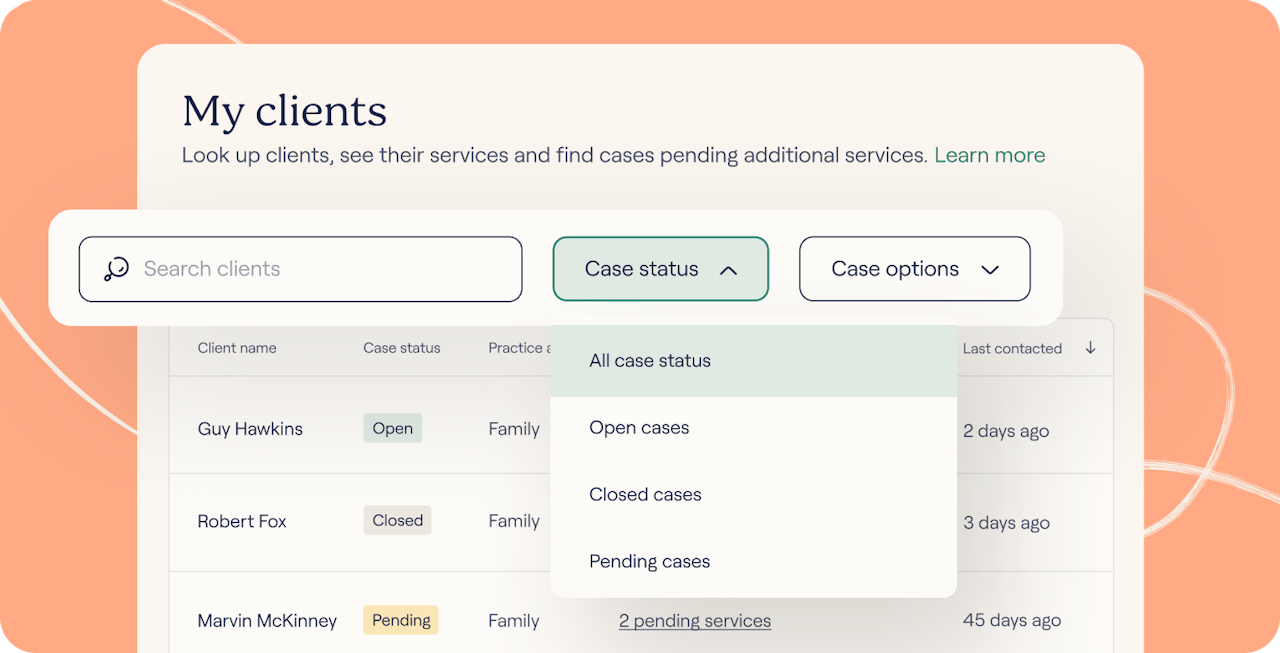The width and height of the screenshot is (1280, 653).
Task: Open Guy Hawkins client row
Action: pos(250,429)
